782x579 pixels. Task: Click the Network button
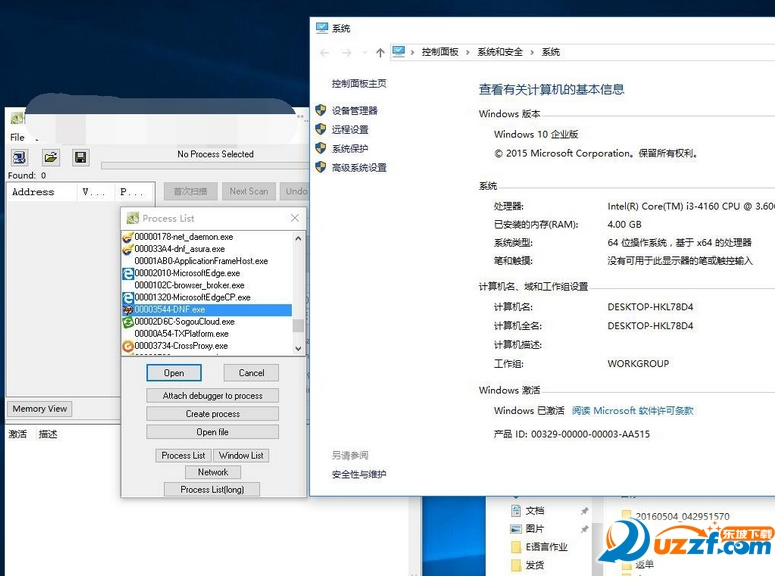coord(213,472)
